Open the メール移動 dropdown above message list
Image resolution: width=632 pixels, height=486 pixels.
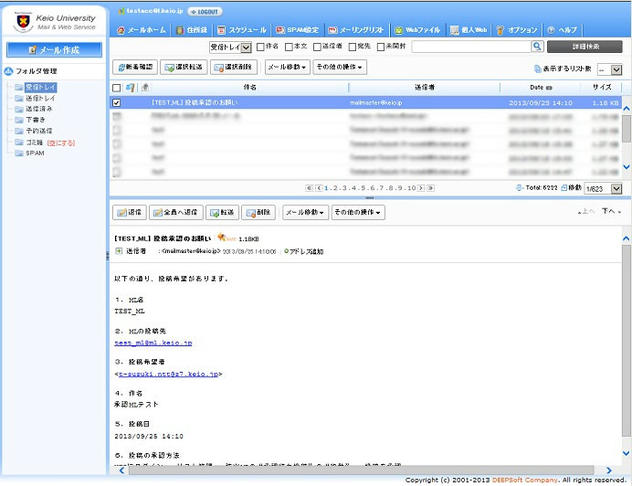point(286,68)
